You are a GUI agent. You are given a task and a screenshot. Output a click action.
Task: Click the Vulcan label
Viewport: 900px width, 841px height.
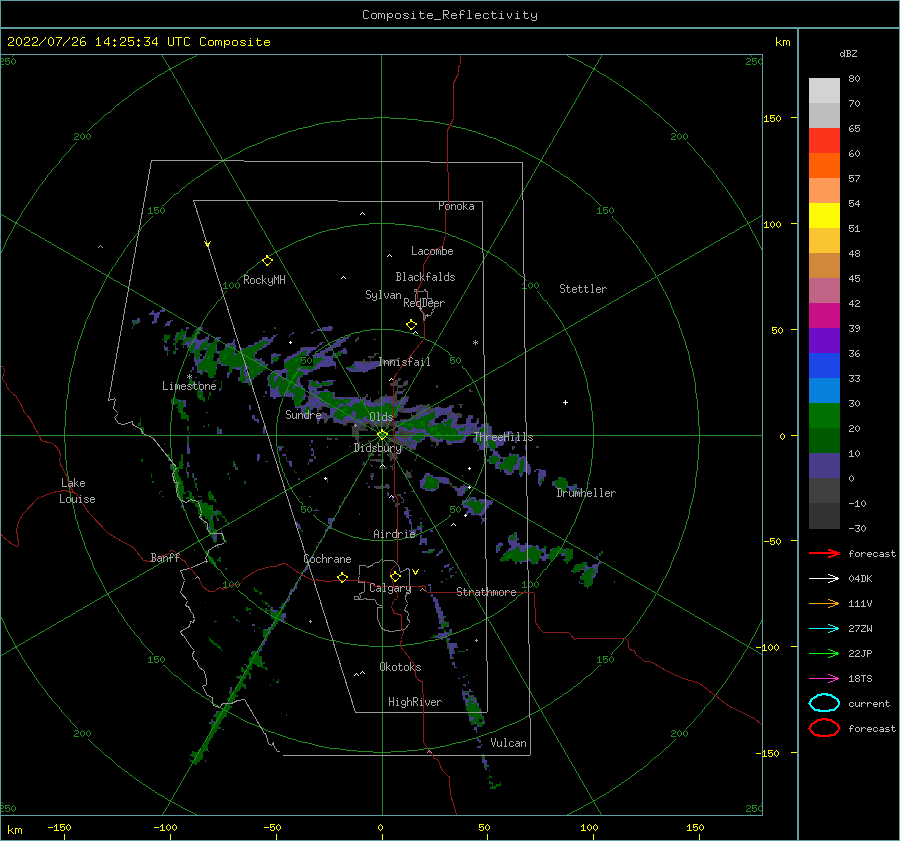[508, 743]
